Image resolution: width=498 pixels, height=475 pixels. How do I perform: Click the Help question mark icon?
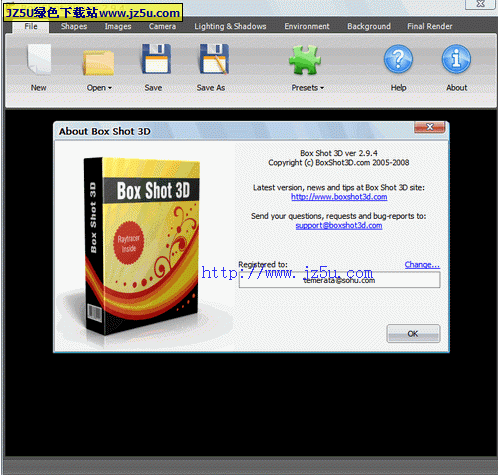[x=398, y=59]
